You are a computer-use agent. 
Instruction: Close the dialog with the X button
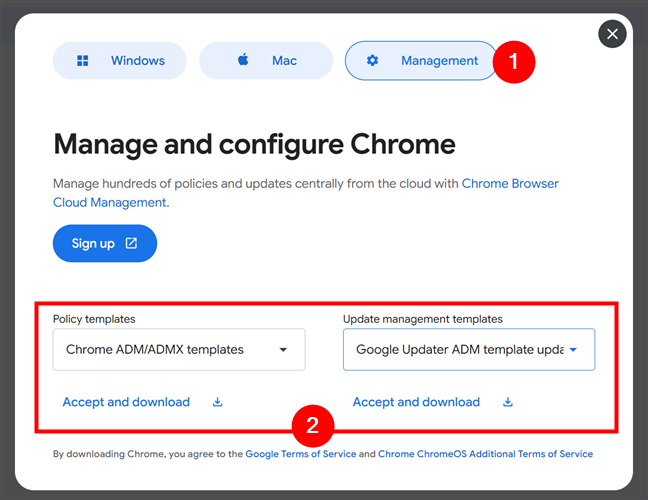612,34
